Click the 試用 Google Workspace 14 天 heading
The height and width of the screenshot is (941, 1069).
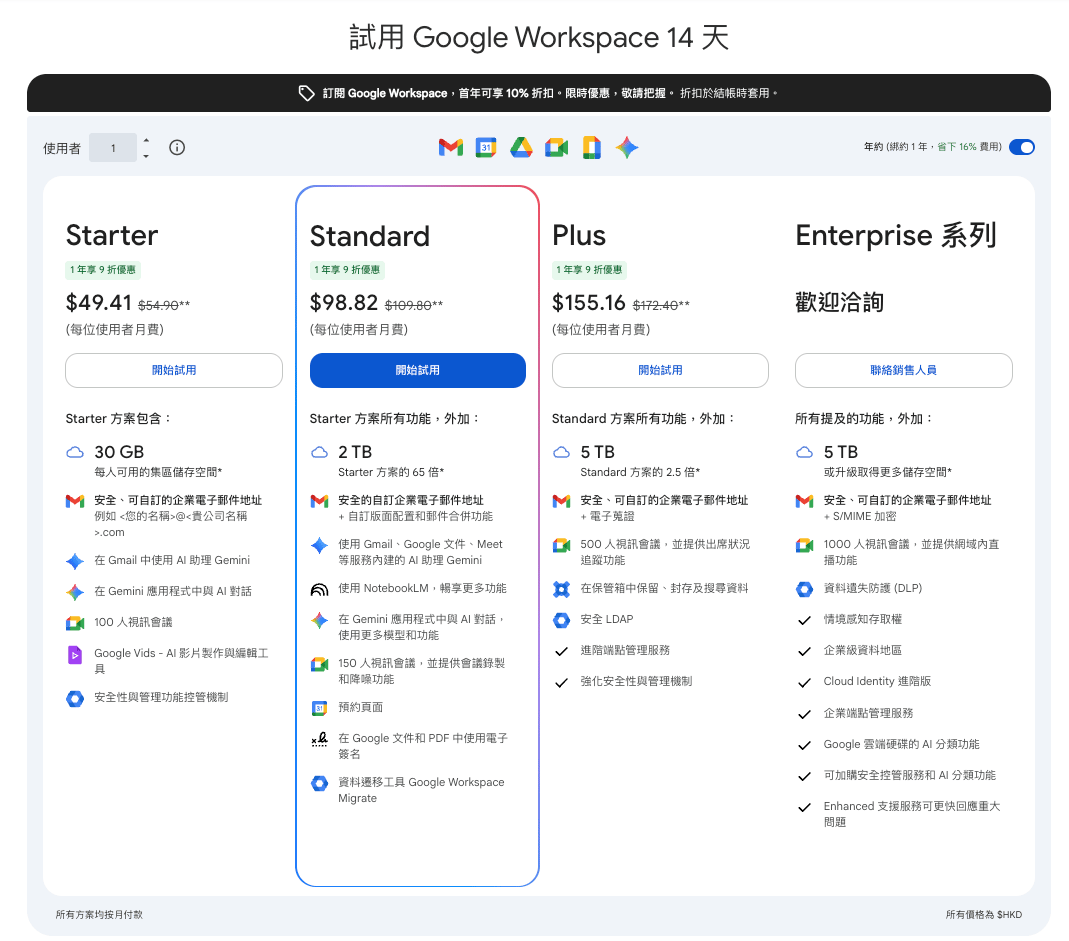coord(539,37)
